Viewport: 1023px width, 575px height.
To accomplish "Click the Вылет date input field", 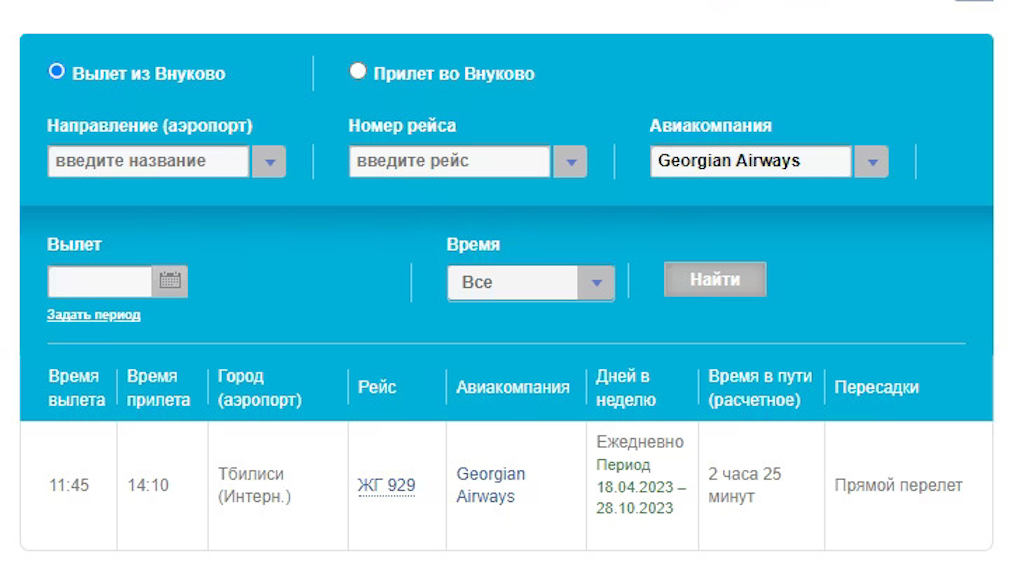I will click(100, 281).
